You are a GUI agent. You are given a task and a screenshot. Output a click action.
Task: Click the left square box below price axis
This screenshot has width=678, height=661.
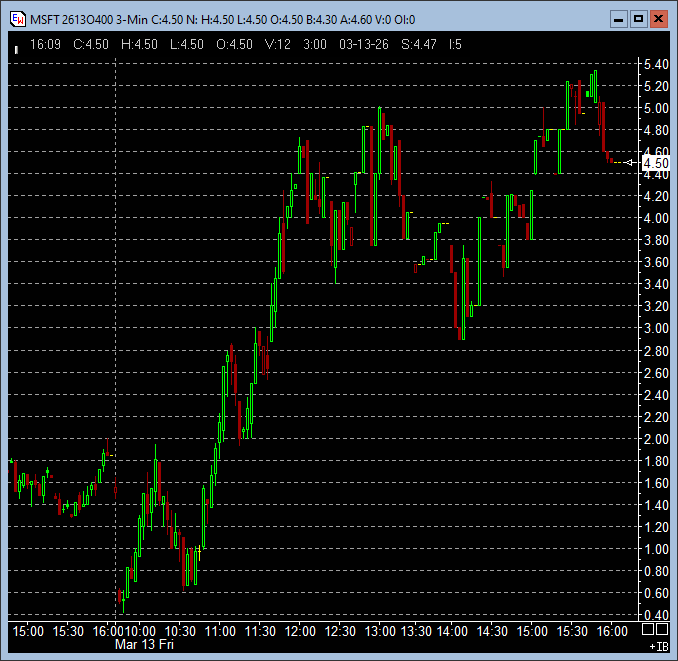pos(647,630)
